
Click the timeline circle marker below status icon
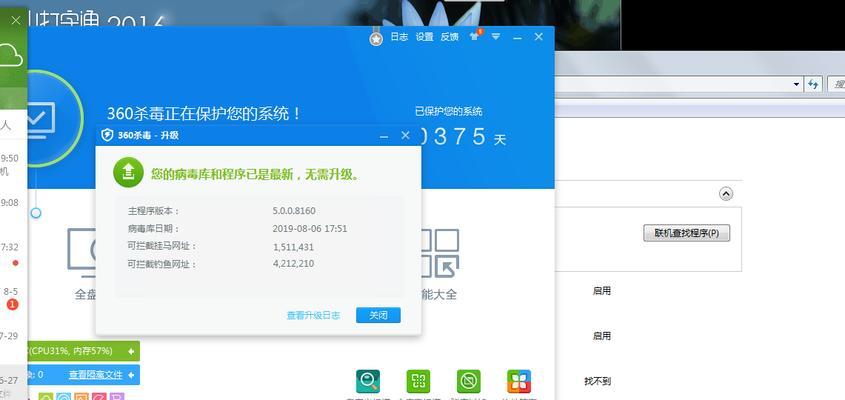click(x=36, y=213)
